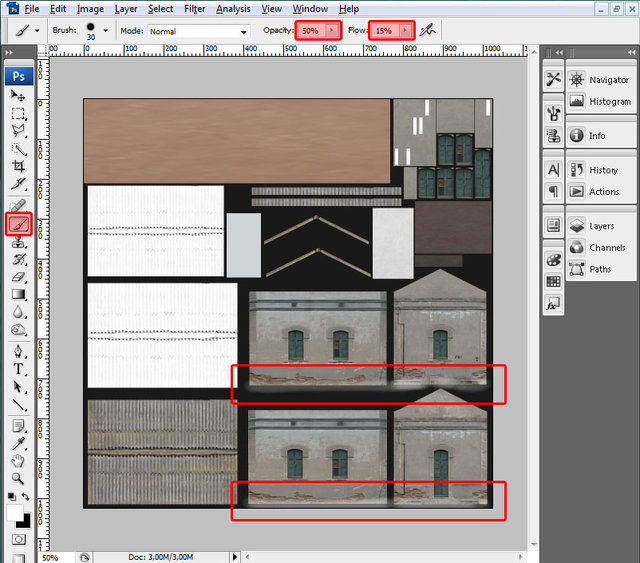Open the Layers panel
The height and width of the screenshot is (563, 640).
601,226
